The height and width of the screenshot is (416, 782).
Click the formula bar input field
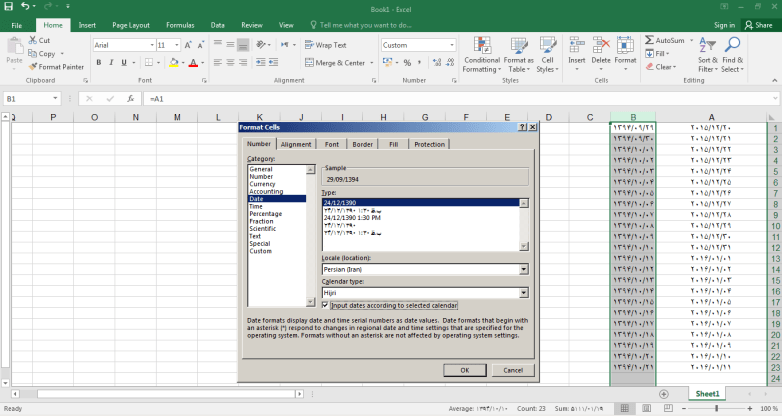(x=461, y=99)
